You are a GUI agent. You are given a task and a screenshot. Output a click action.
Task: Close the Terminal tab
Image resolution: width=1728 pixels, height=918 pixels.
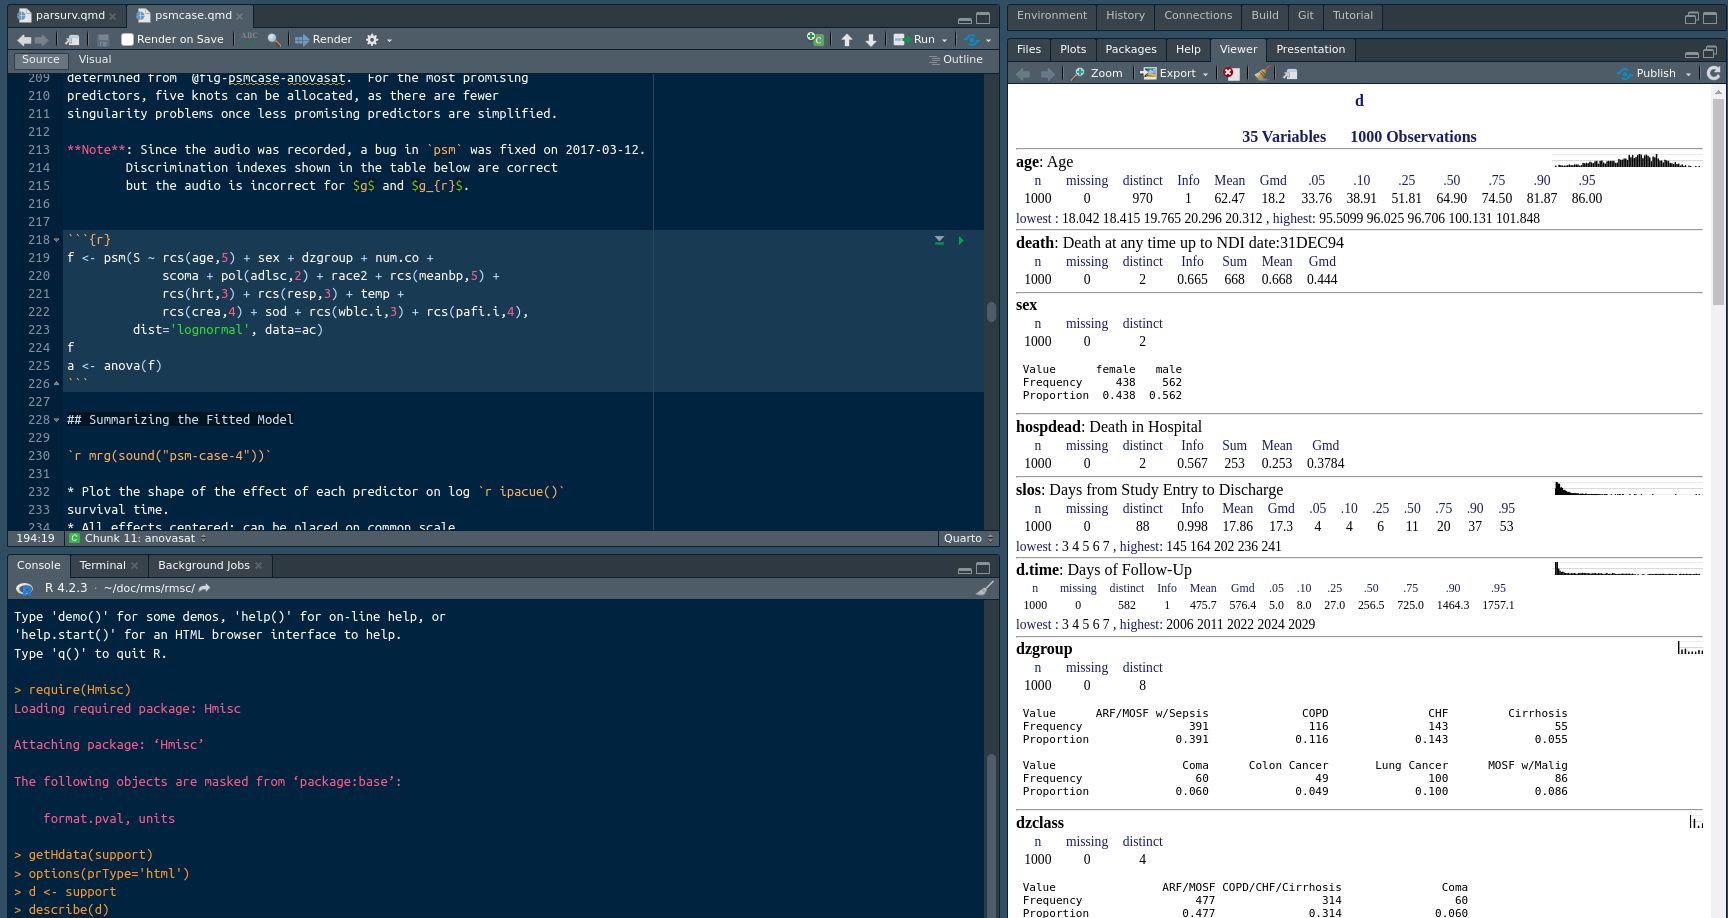click(134, 567)
